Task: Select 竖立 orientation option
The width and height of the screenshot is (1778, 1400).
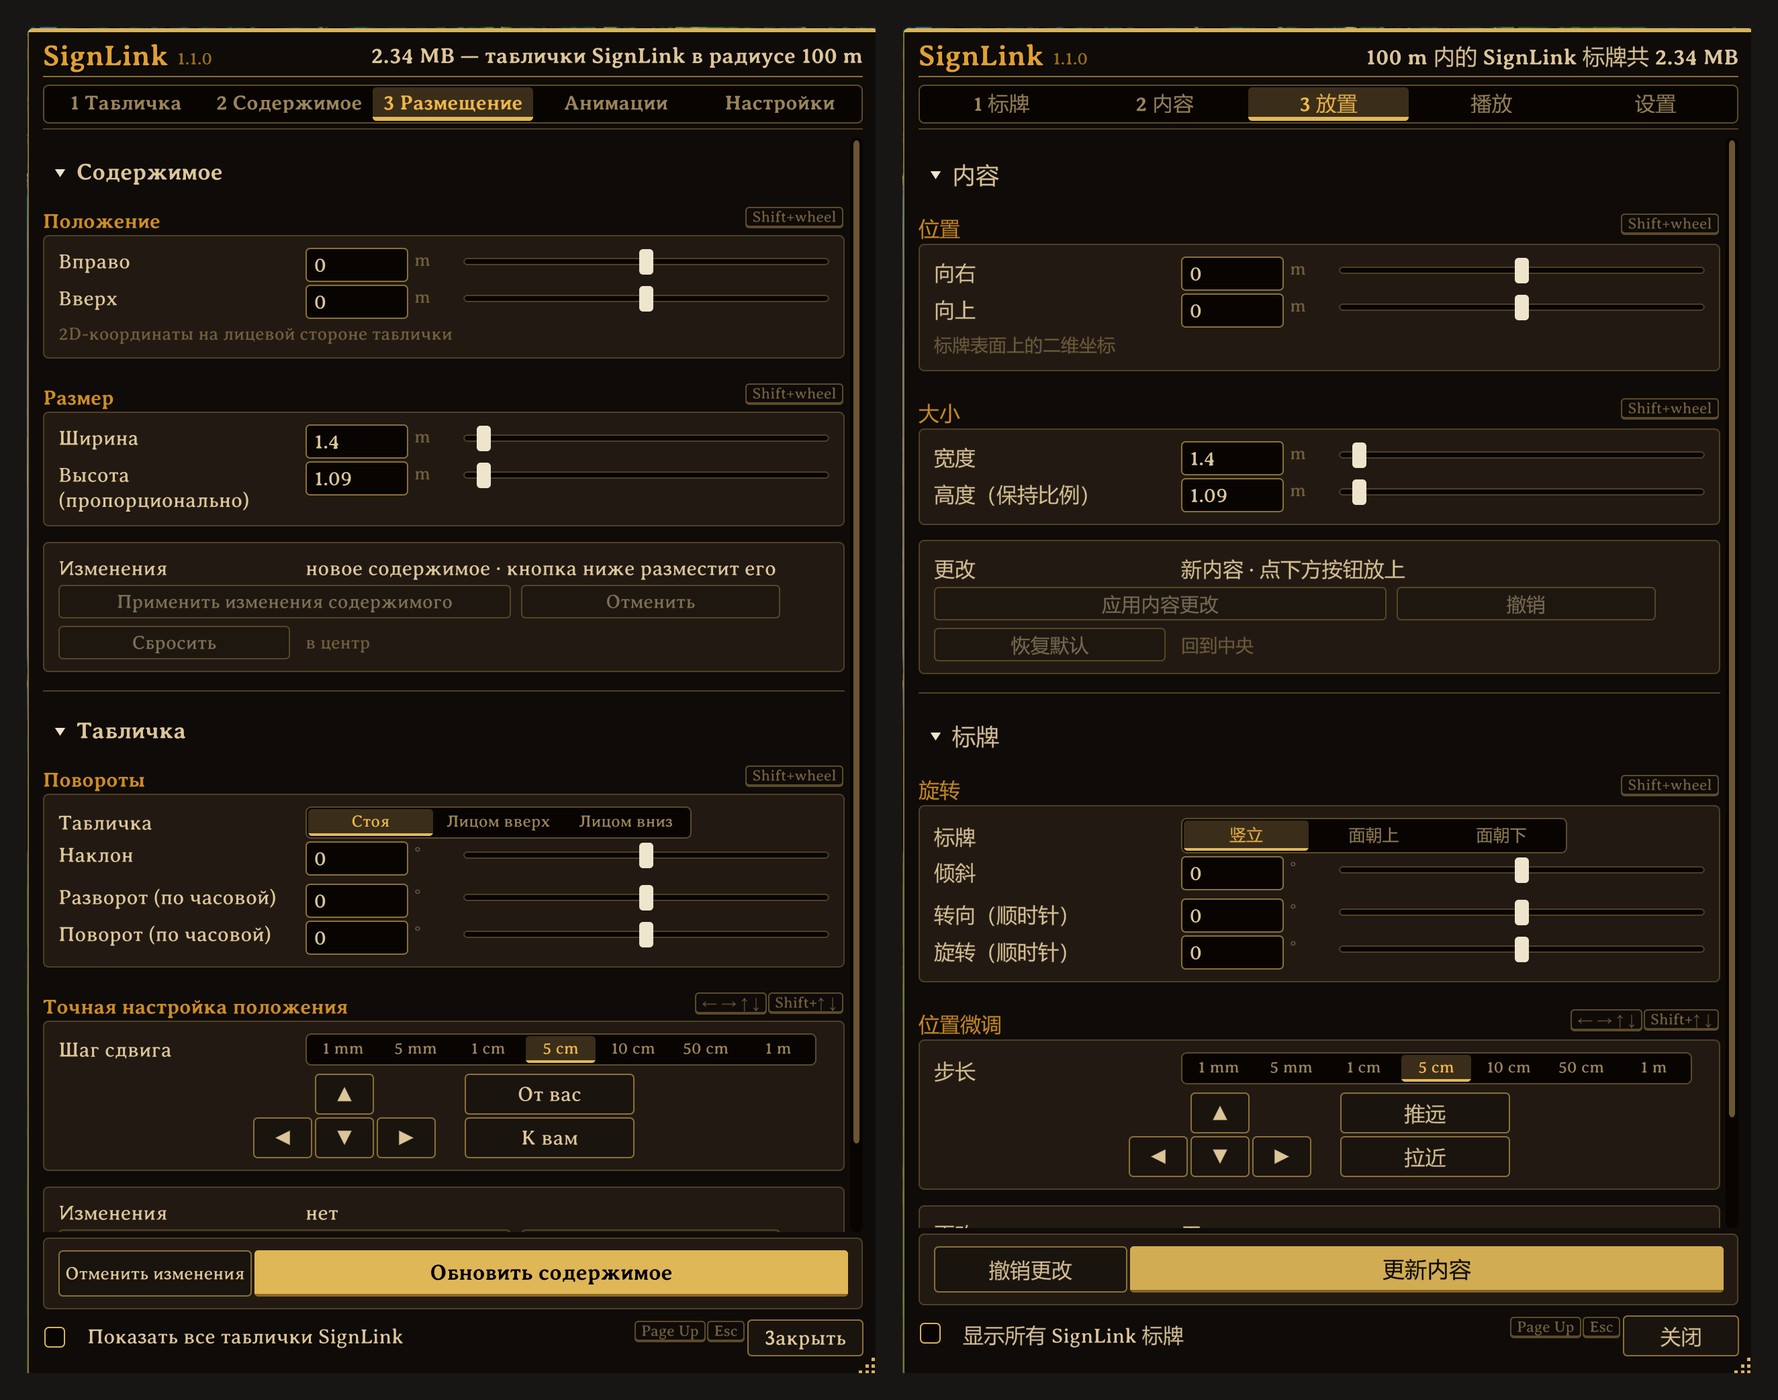Action: [x=1246, y=835]
